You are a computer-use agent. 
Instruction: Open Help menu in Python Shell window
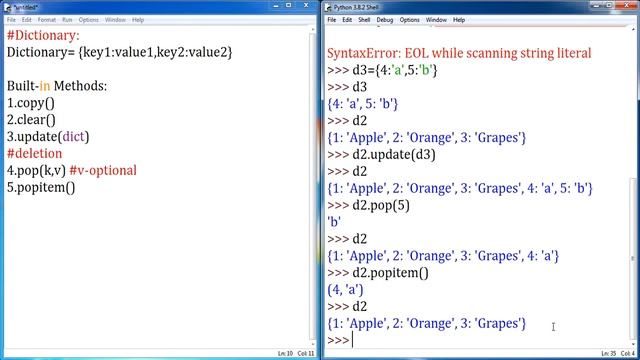[x=459, y=20]
